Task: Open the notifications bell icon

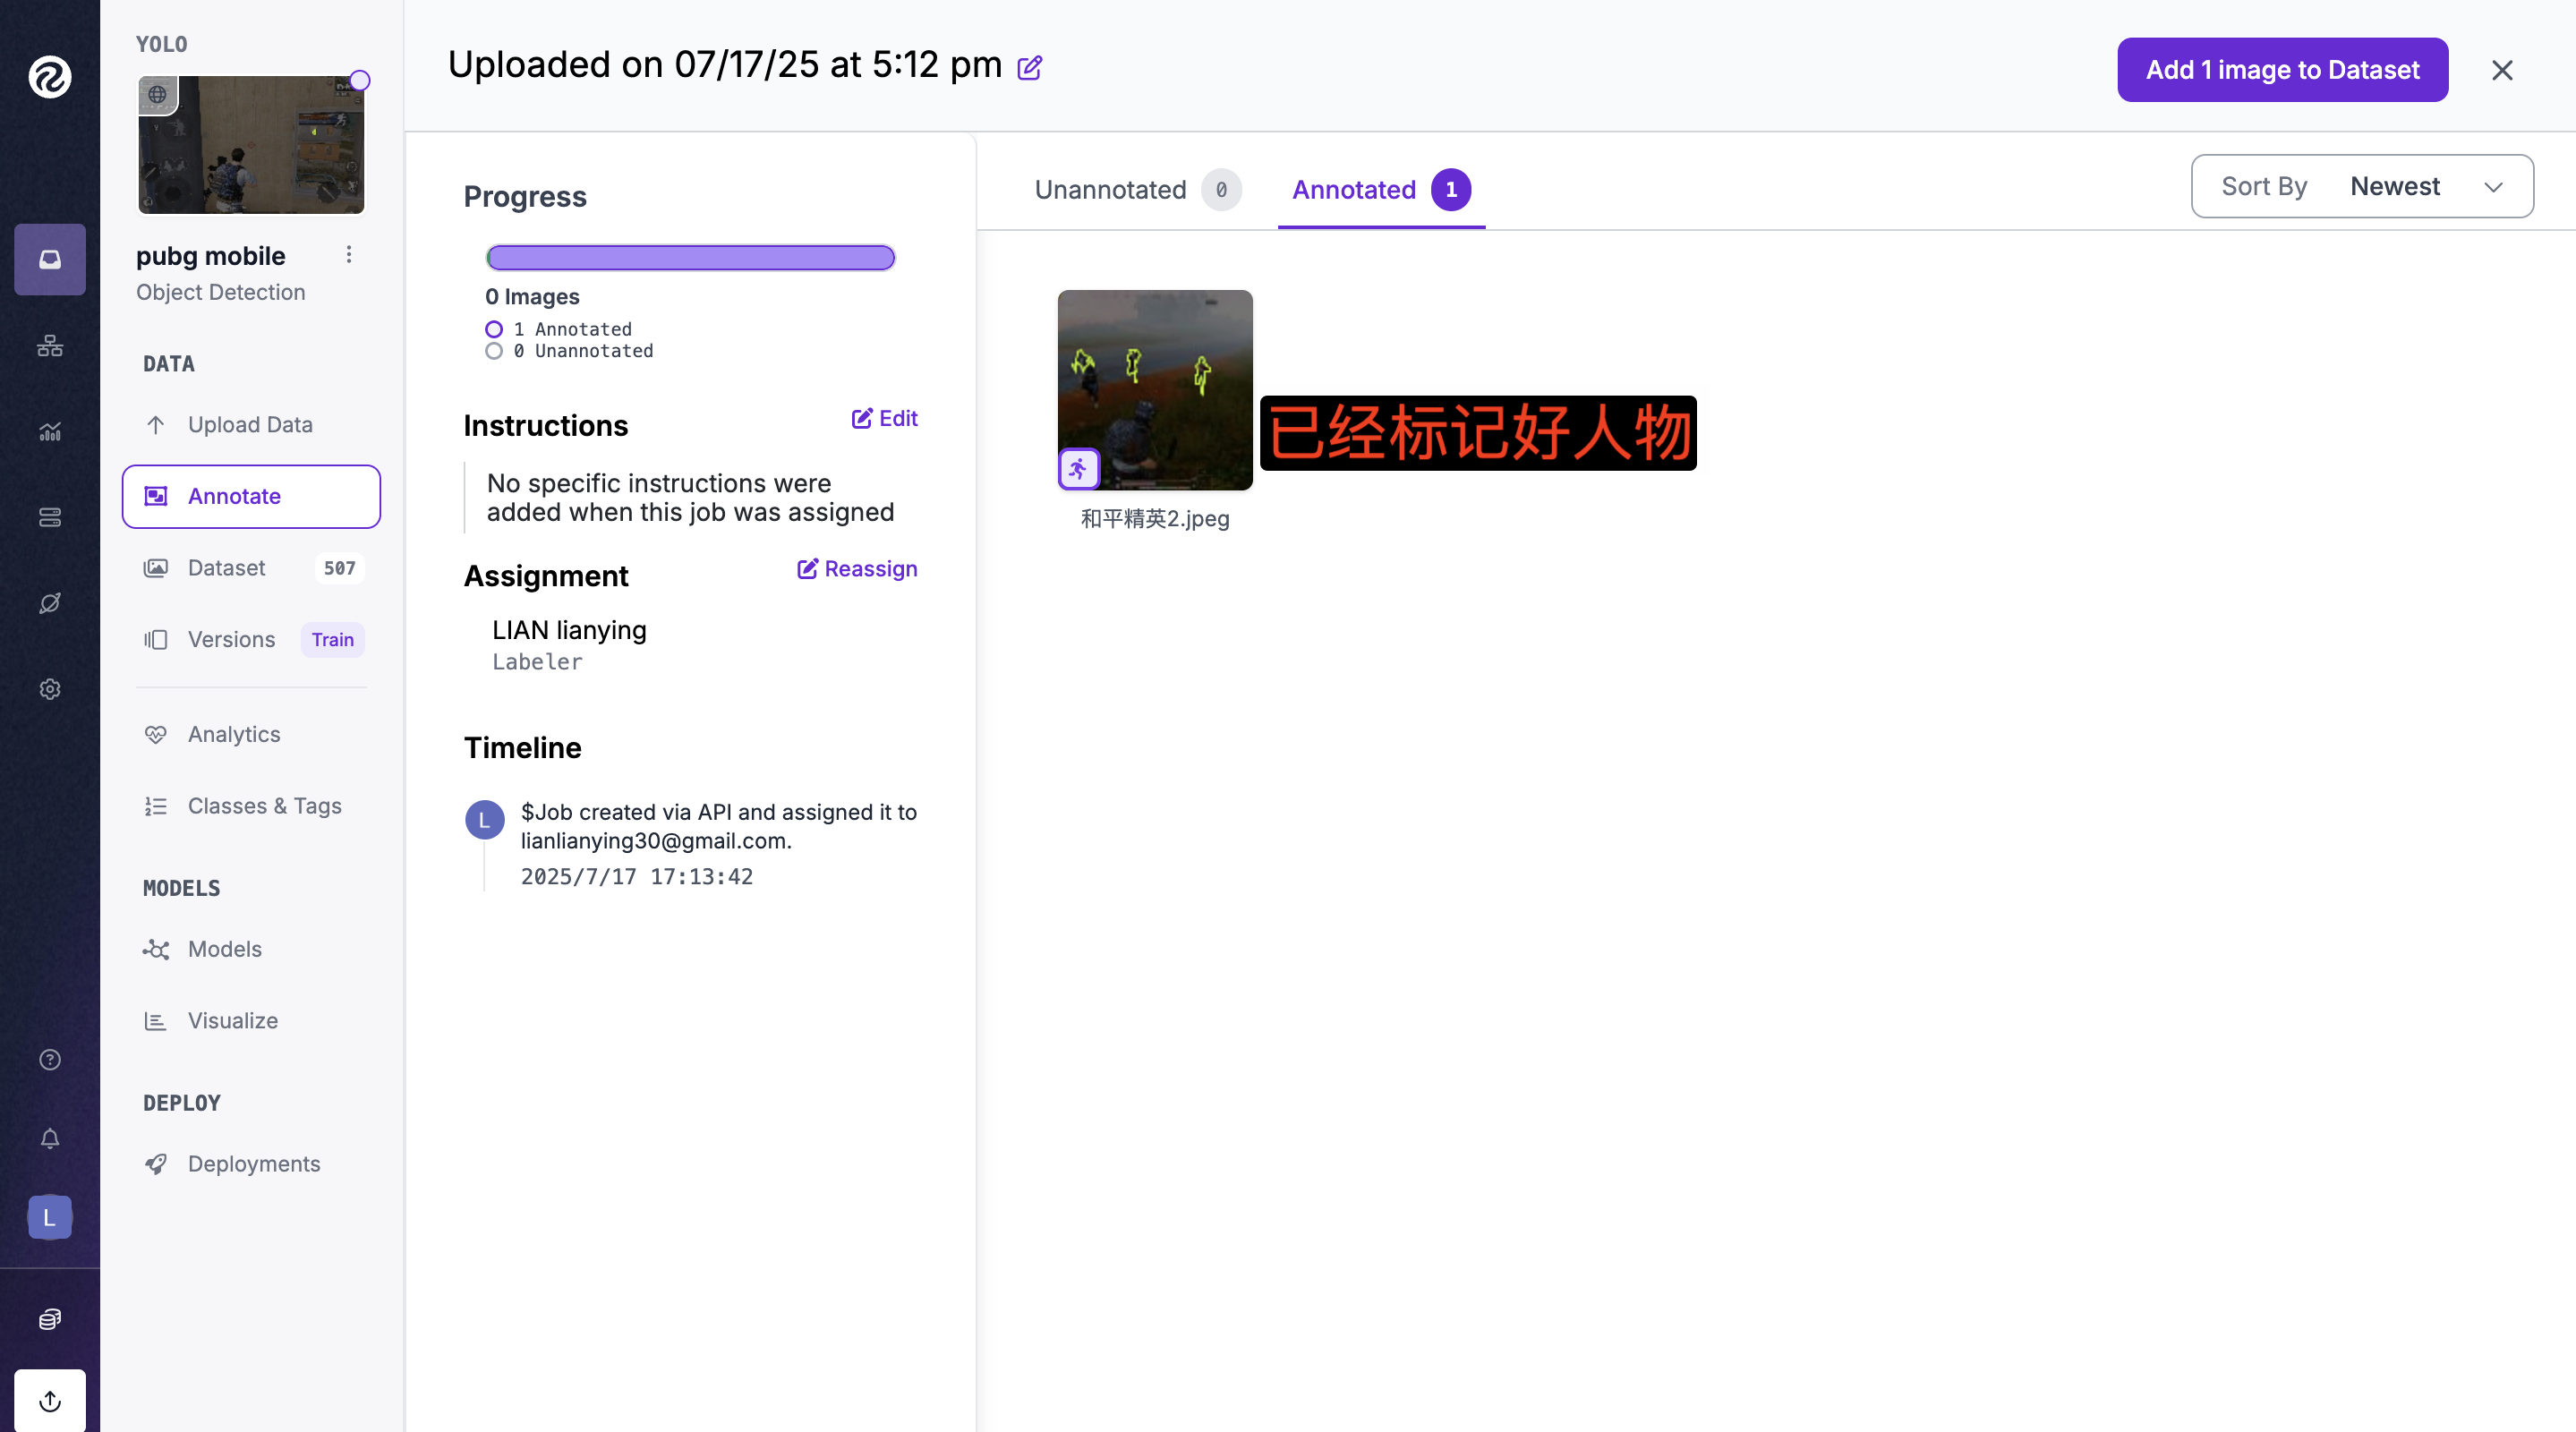Action: click(x=50, y=1138)
